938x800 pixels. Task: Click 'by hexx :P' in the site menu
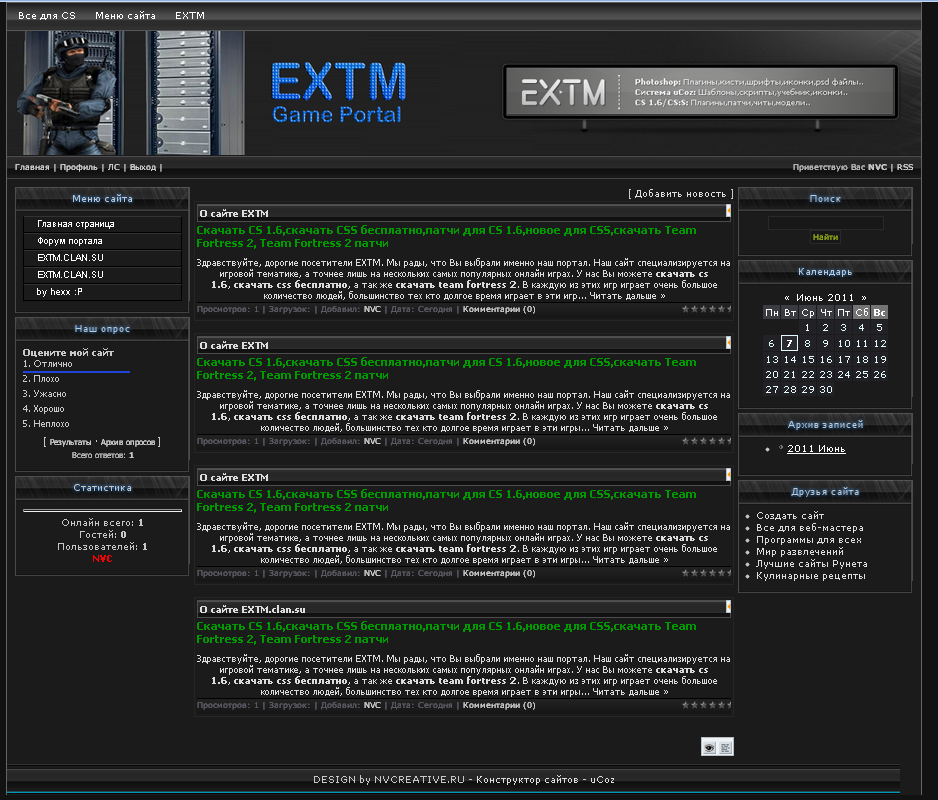102,292
